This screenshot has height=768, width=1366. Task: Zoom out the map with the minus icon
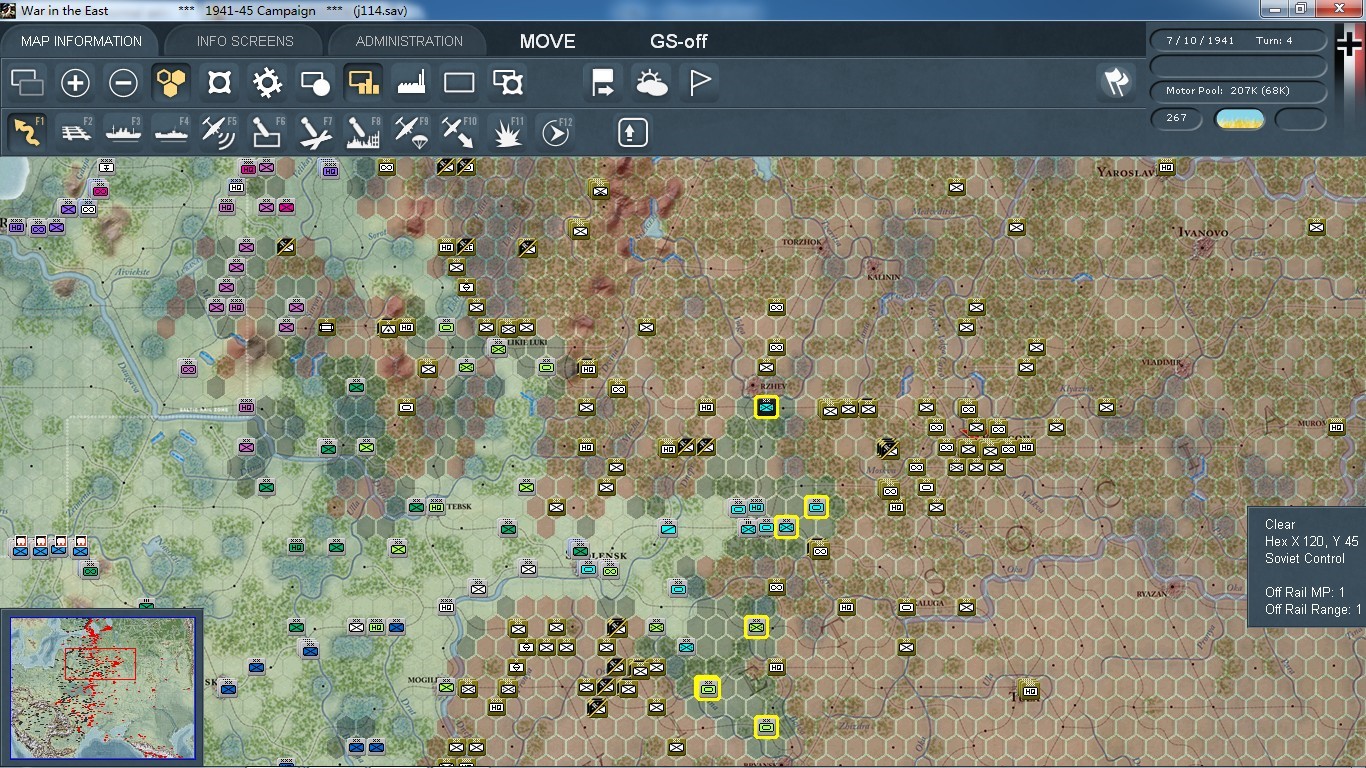click(123, 83)
